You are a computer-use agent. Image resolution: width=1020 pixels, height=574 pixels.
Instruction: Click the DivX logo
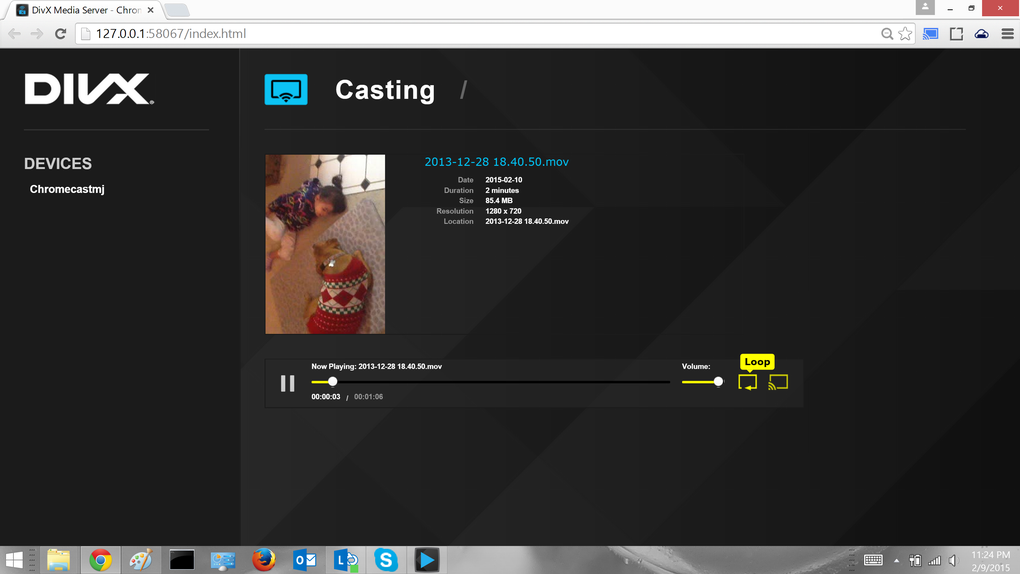pos(89,89)
